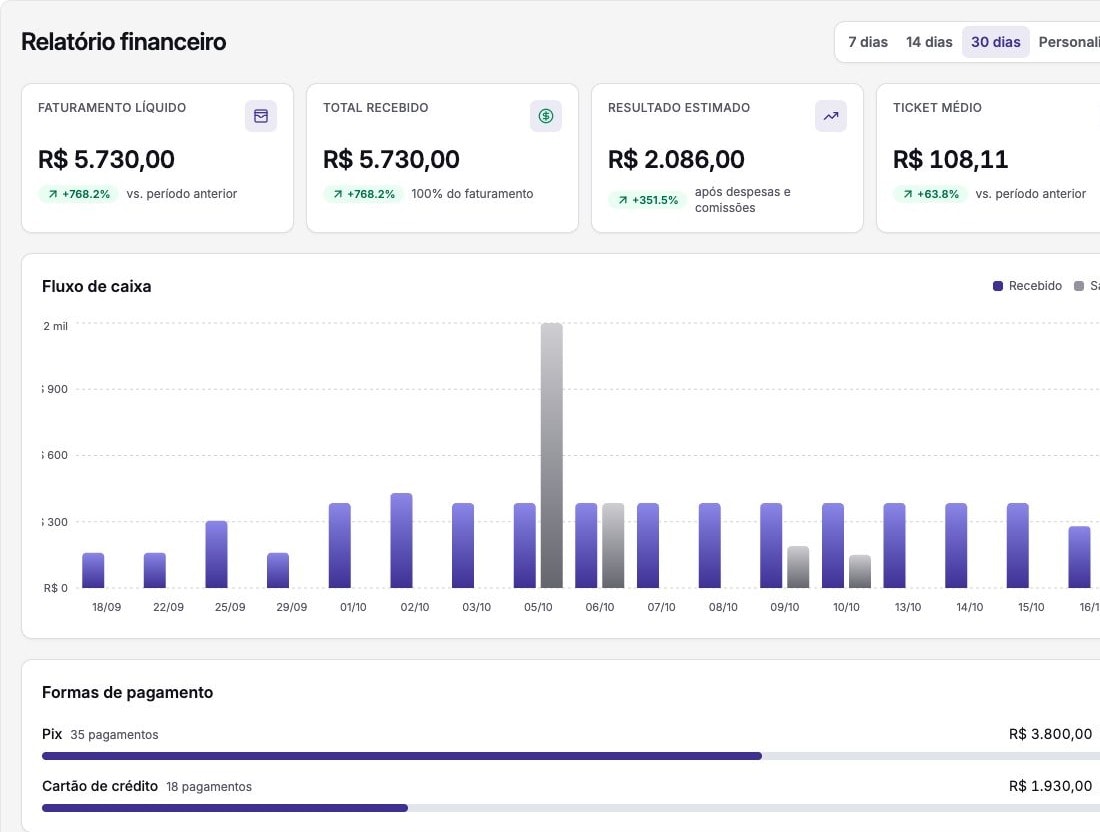Click the 18 pagamentos count
Screen dimensions: 1100x832
point(209,786)
